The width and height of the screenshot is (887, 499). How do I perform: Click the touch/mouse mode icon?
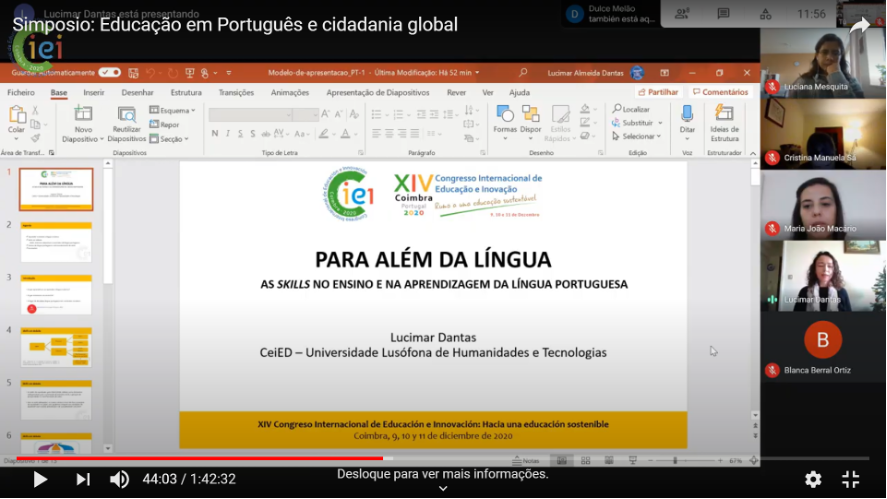205,73
